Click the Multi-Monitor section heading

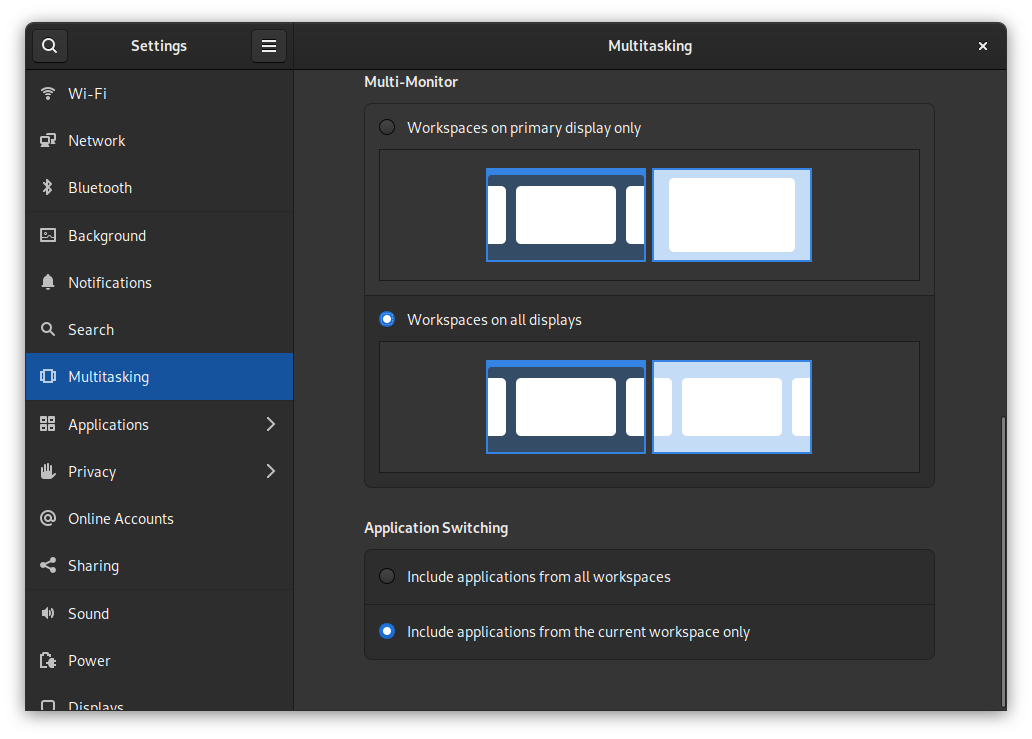click(411, 82)
